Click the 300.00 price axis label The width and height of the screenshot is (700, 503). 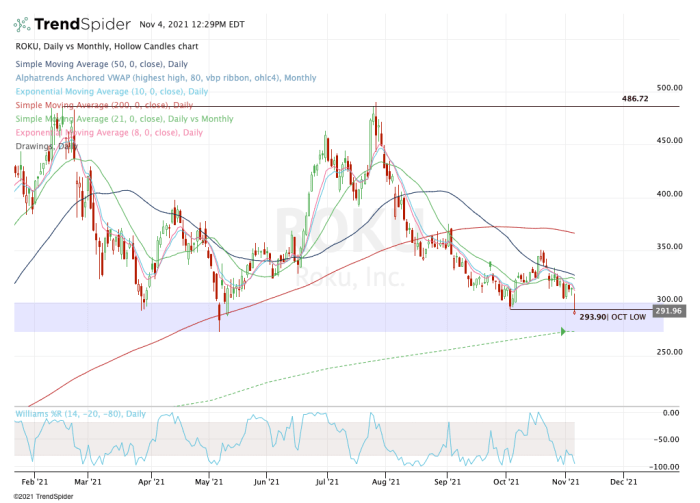tap(670, 299)
